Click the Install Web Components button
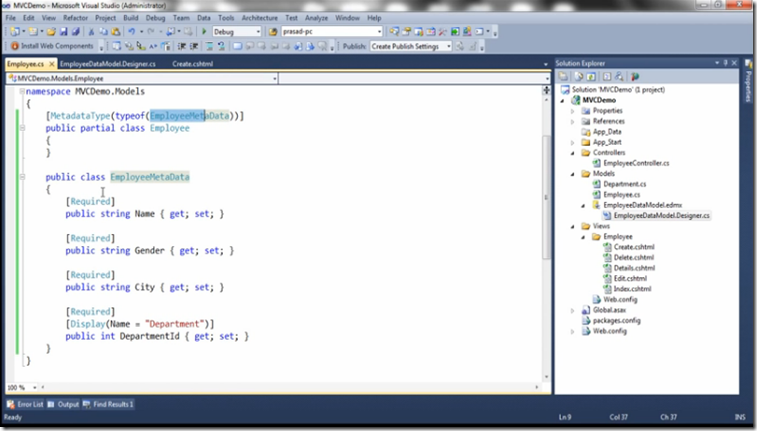Viewport: 757px width, 431px height. pyautogui.click(x=52, y=46)
